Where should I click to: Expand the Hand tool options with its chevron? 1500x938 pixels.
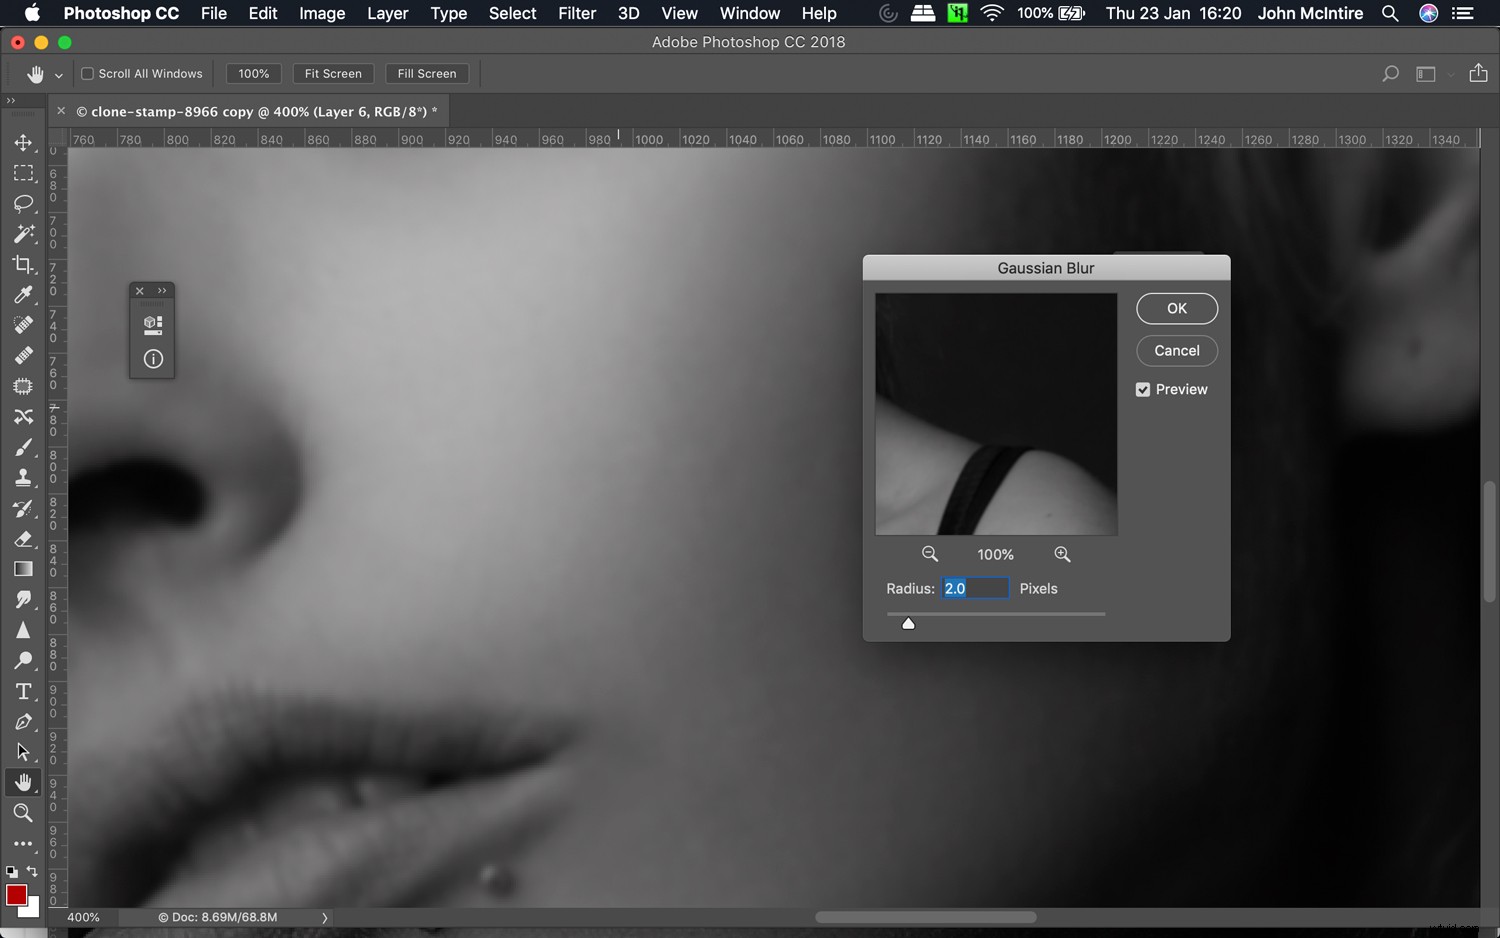[57, 74]
